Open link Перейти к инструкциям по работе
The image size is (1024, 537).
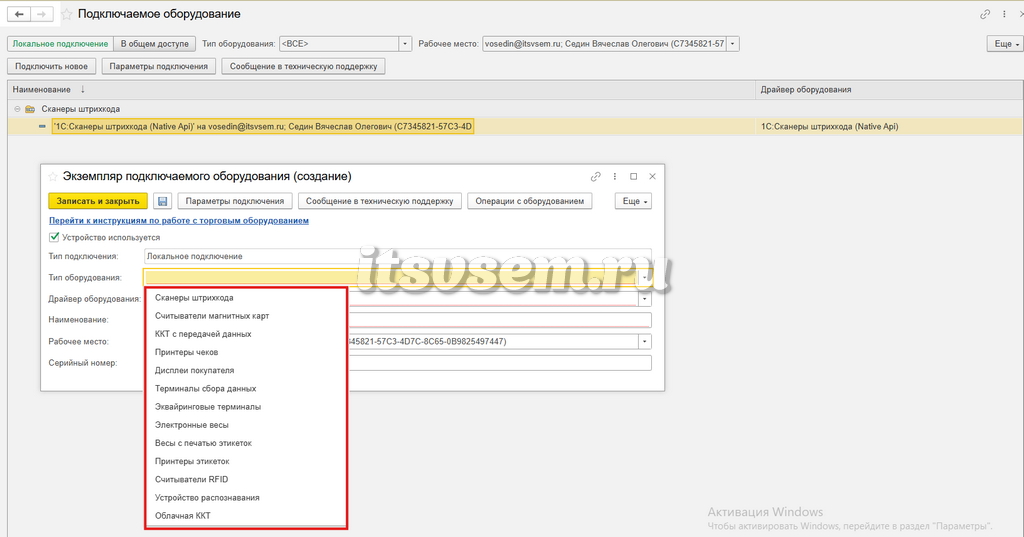coord(179,221)
